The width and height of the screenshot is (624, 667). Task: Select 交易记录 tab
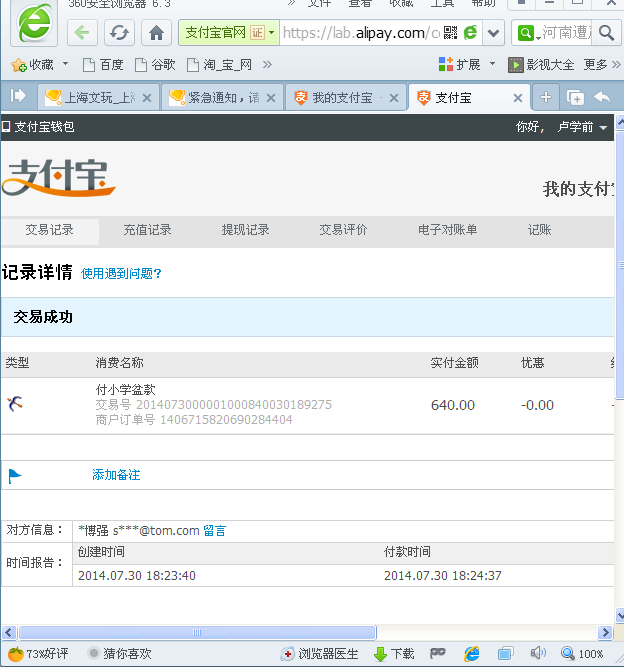tap(49, 230)
